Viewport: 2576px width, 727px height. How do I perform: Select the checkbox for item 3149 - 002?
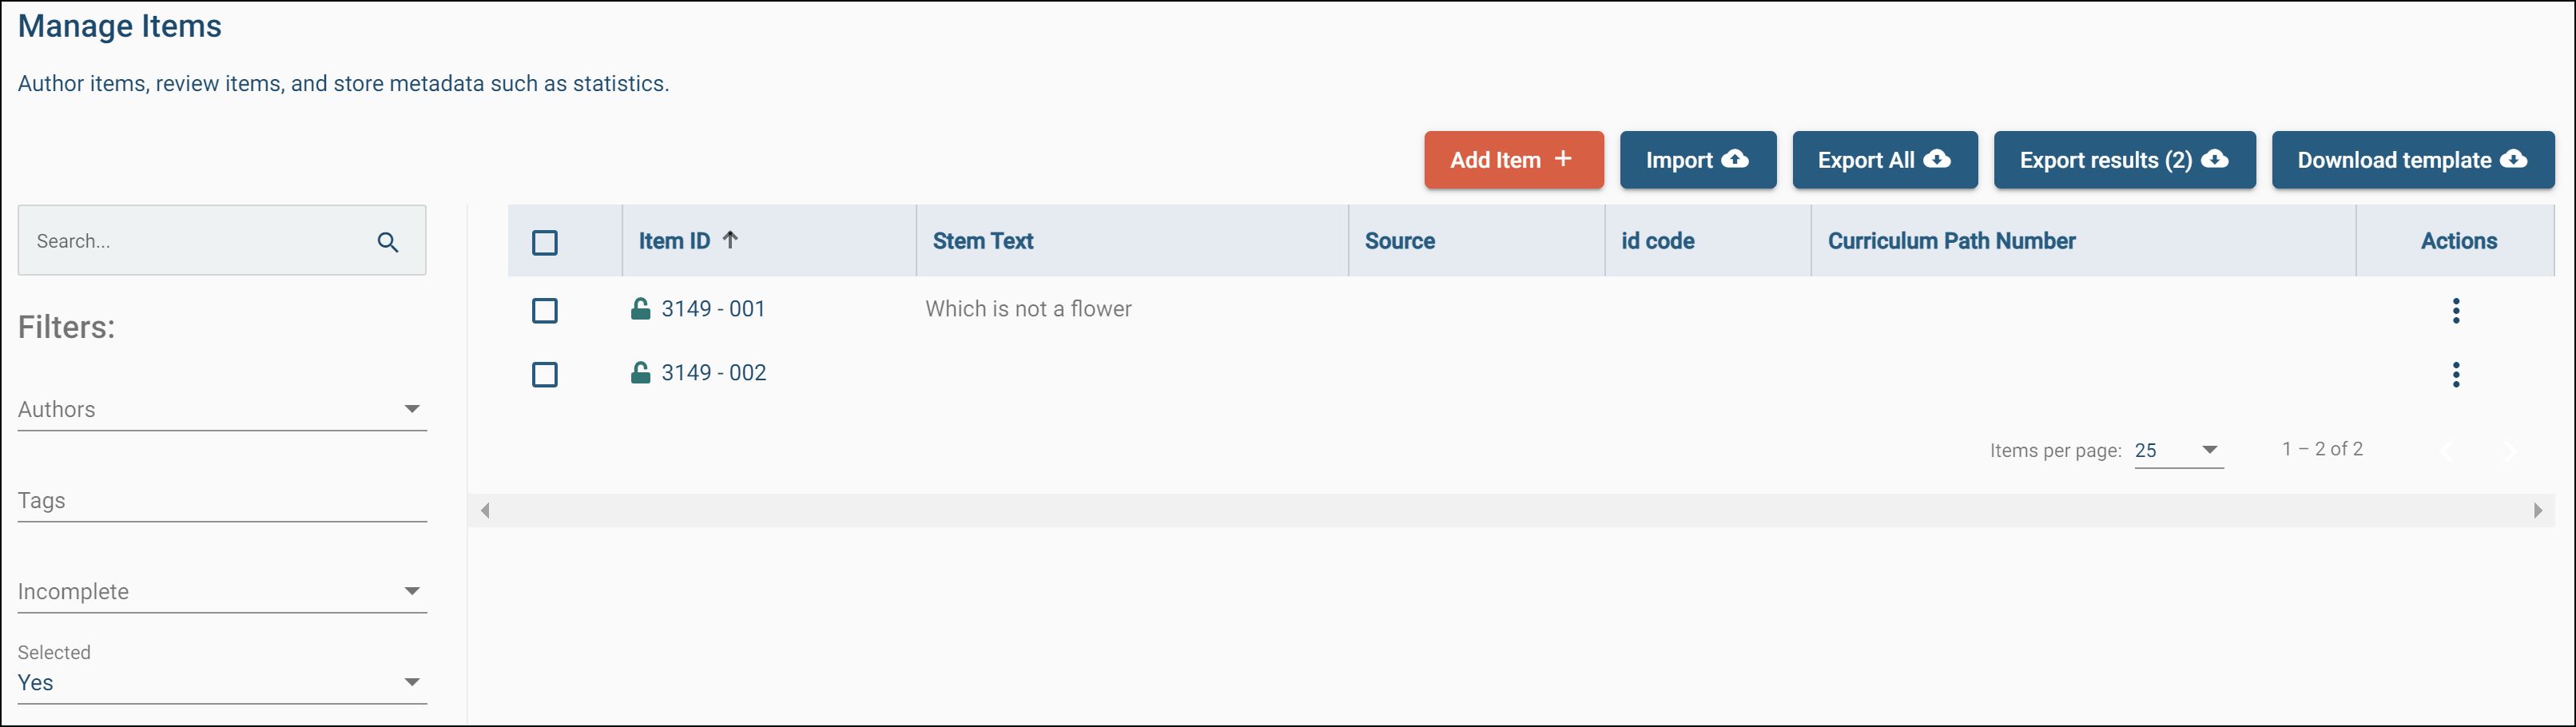tap(545, 374)
